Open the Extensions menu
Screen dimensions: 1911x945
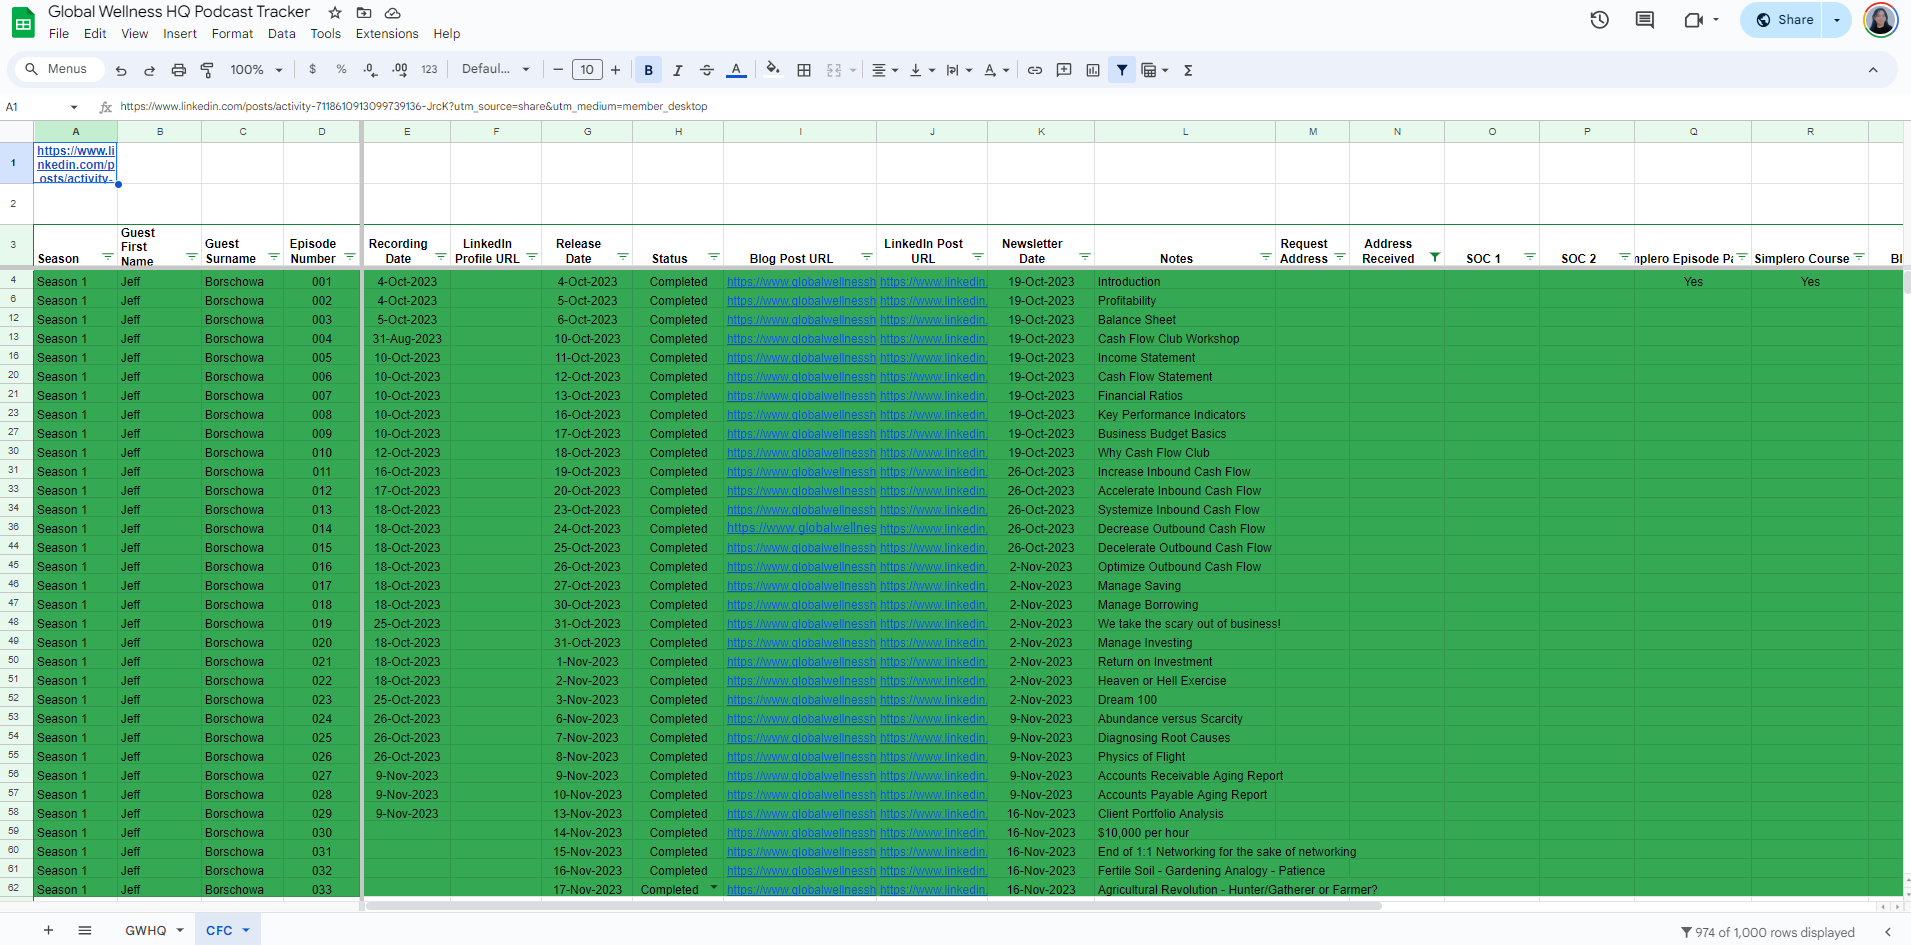(387, 34)
